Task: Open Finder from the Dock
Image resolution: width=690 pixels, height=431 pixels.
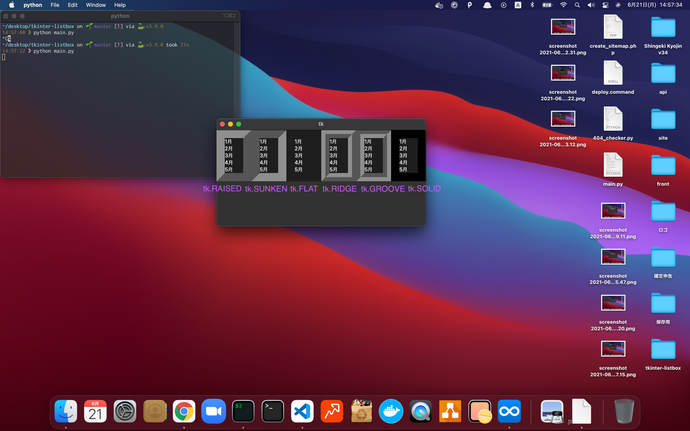Action: [66, 411]
